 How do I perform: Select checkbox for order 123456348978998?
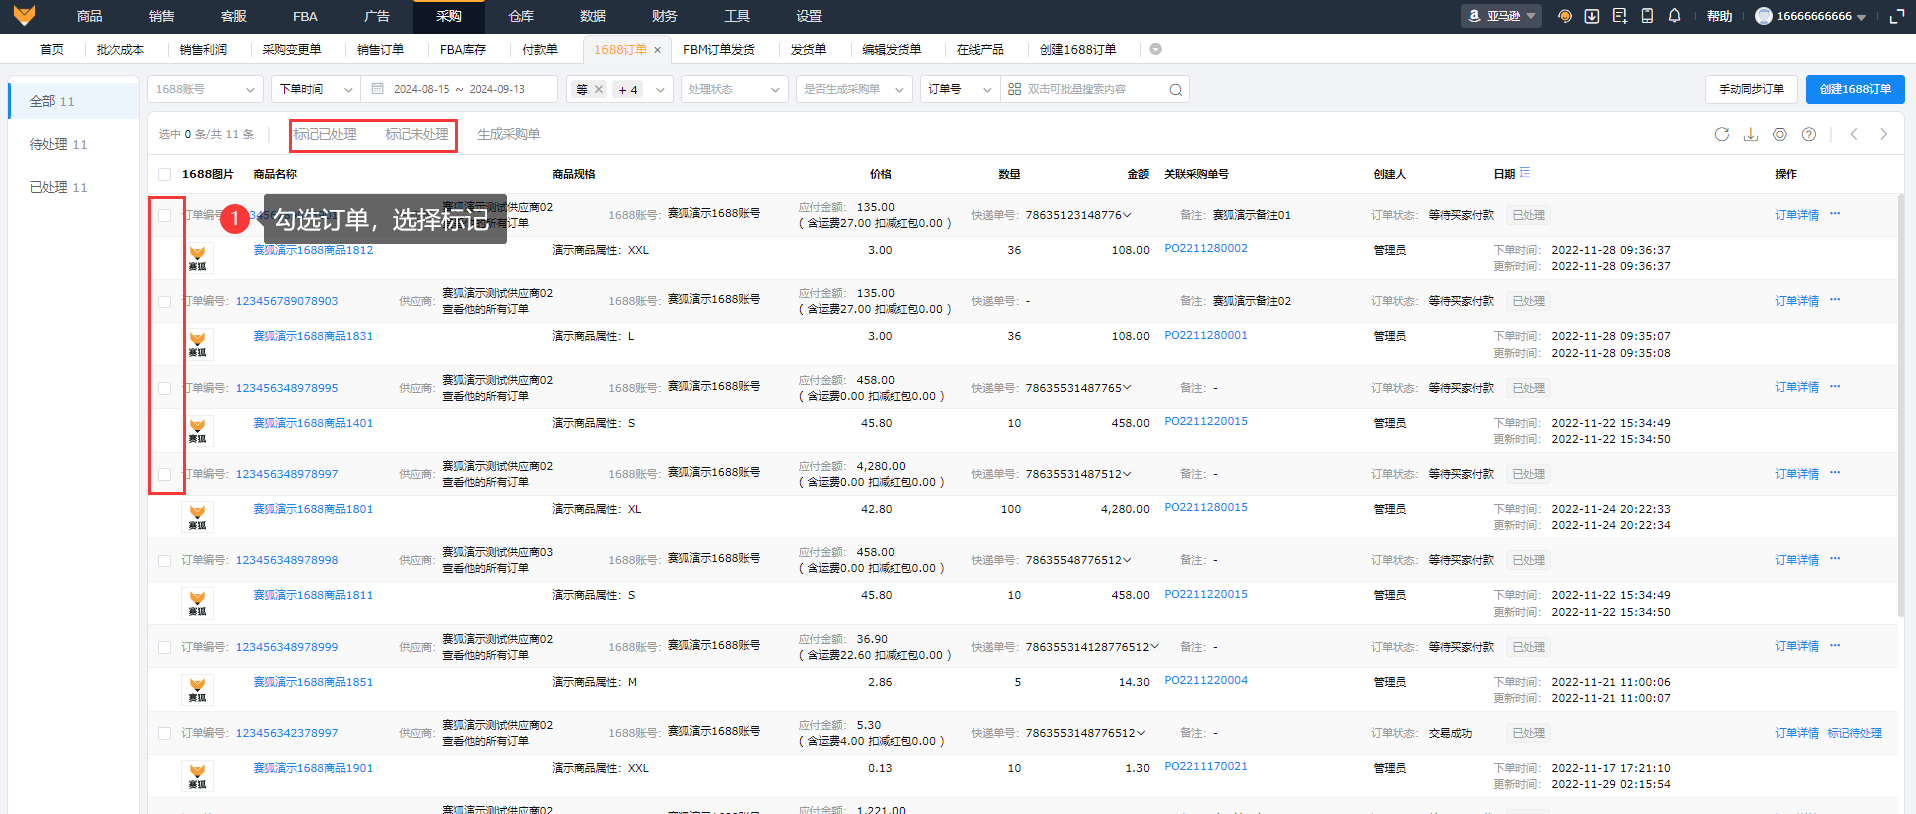(x=165, y=561)
